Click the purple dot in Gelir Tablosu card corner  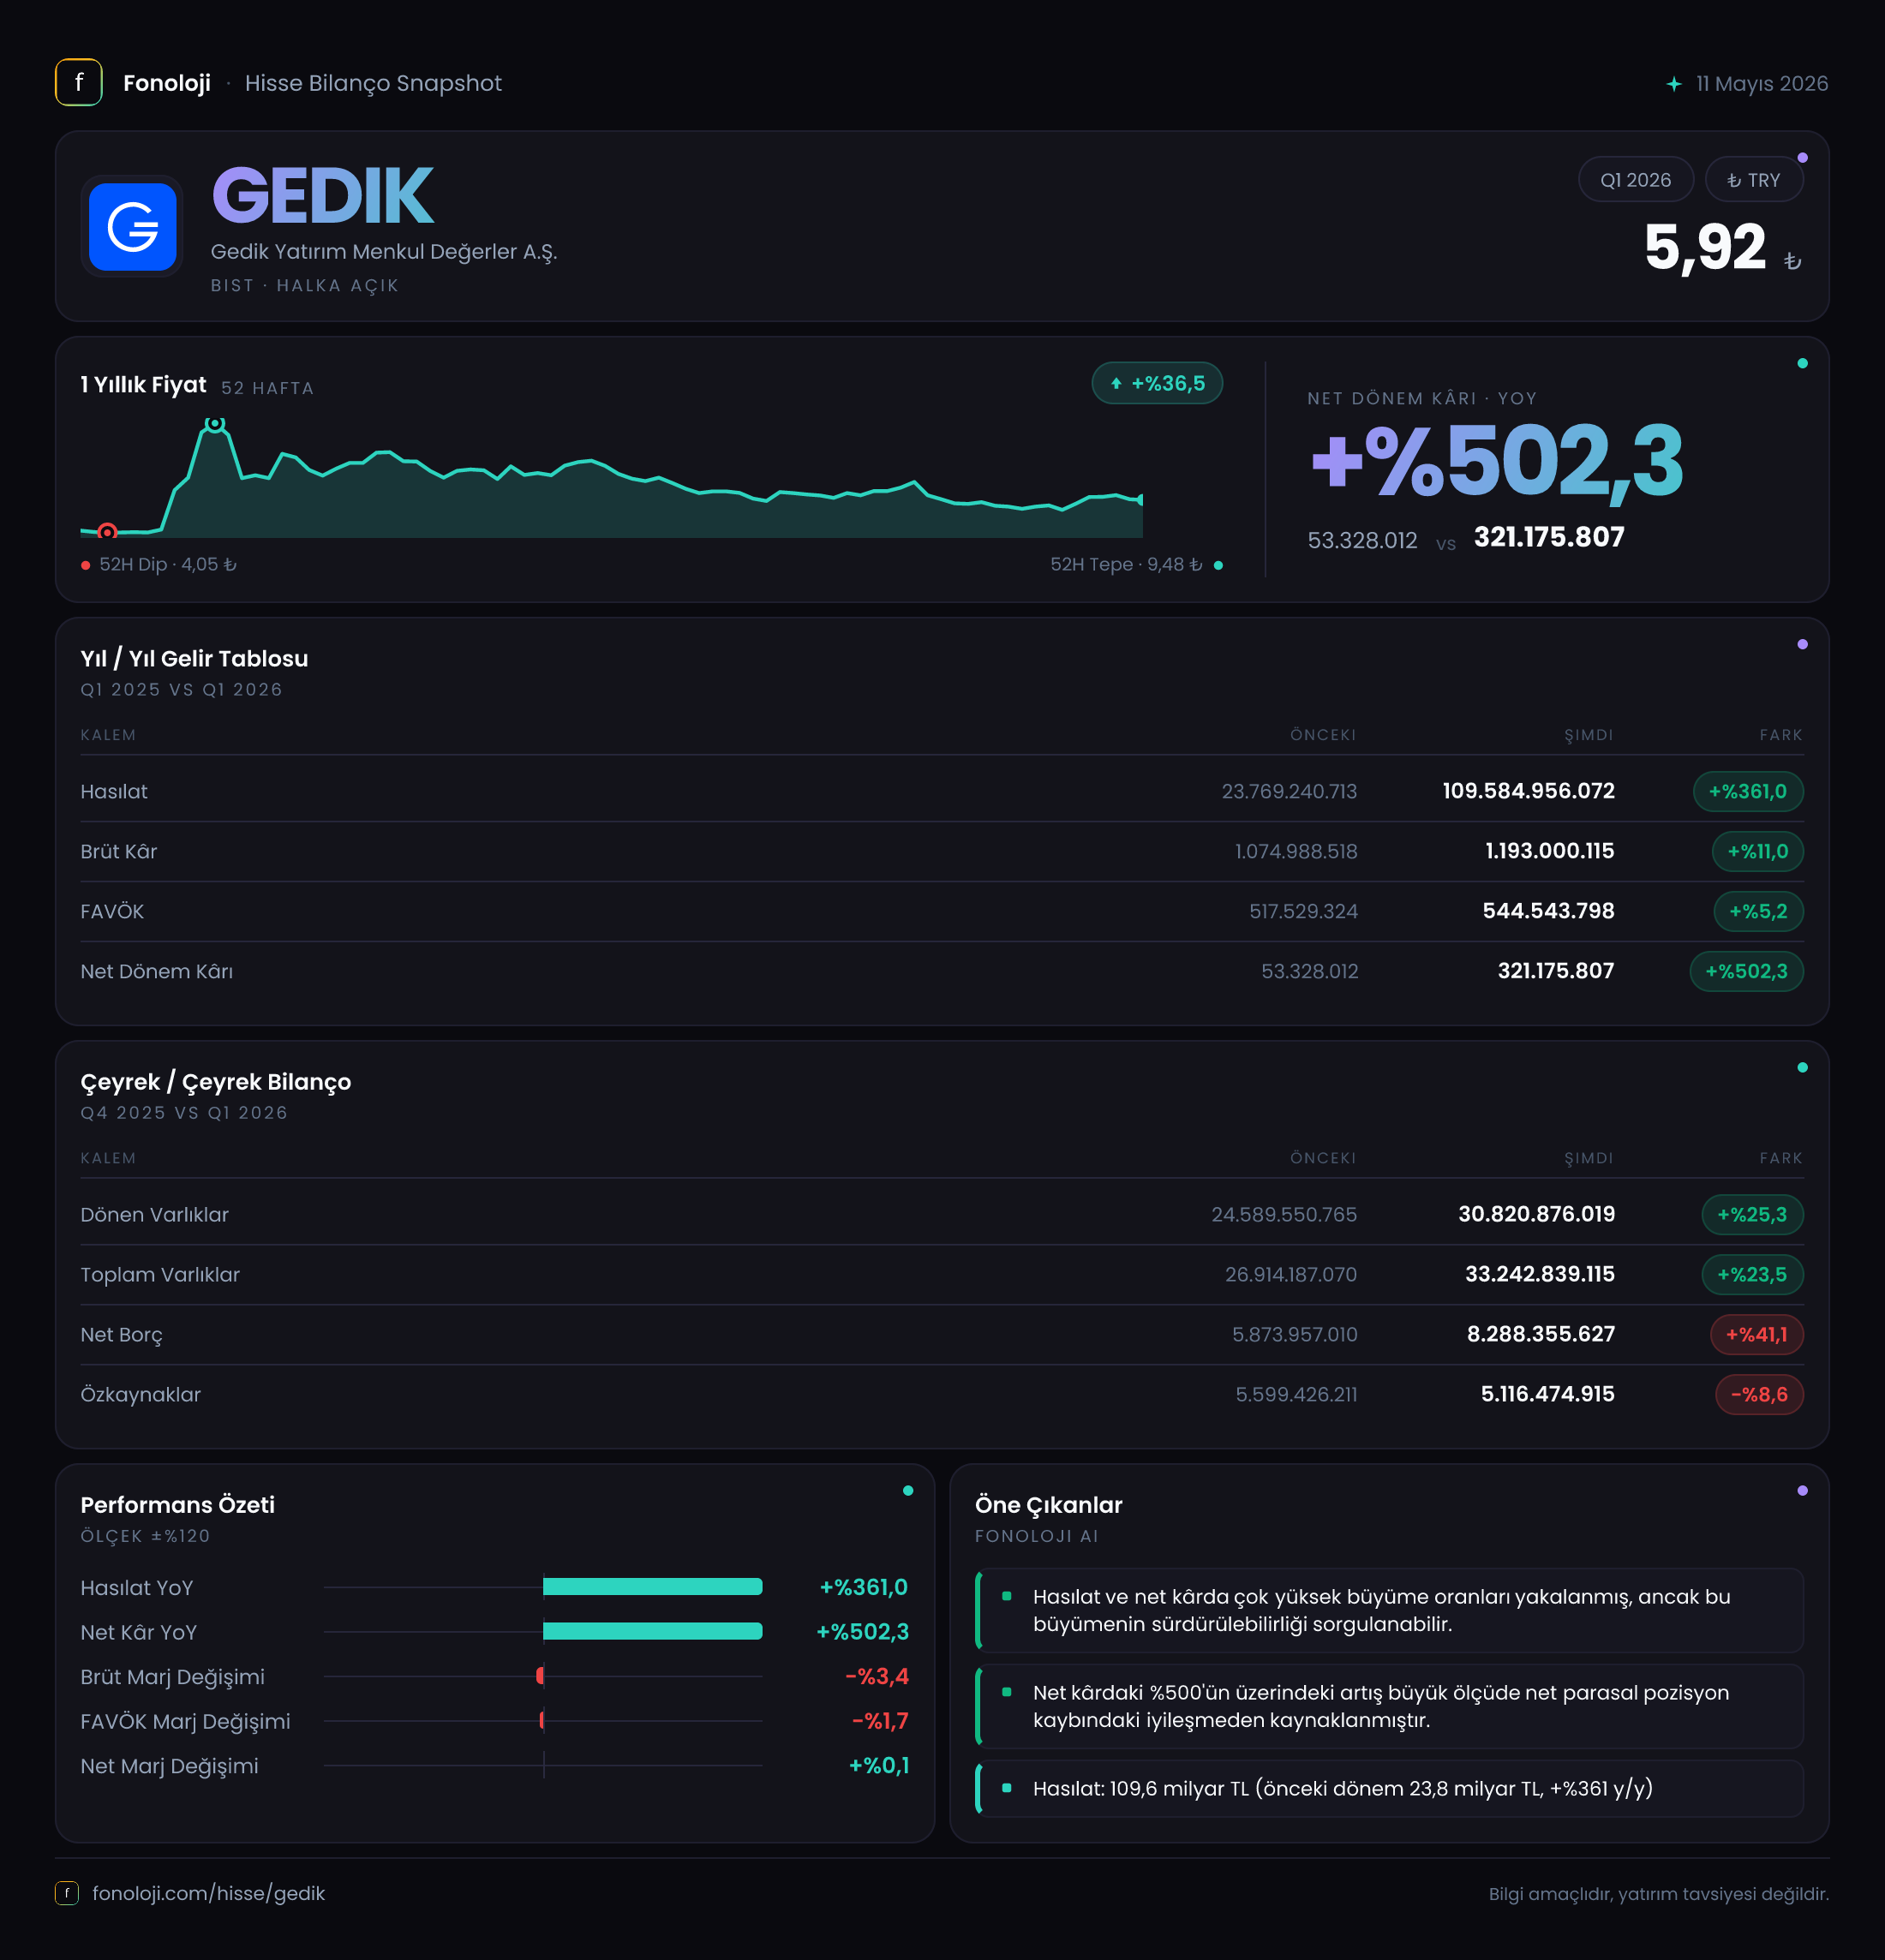(x=1802, y=645)
